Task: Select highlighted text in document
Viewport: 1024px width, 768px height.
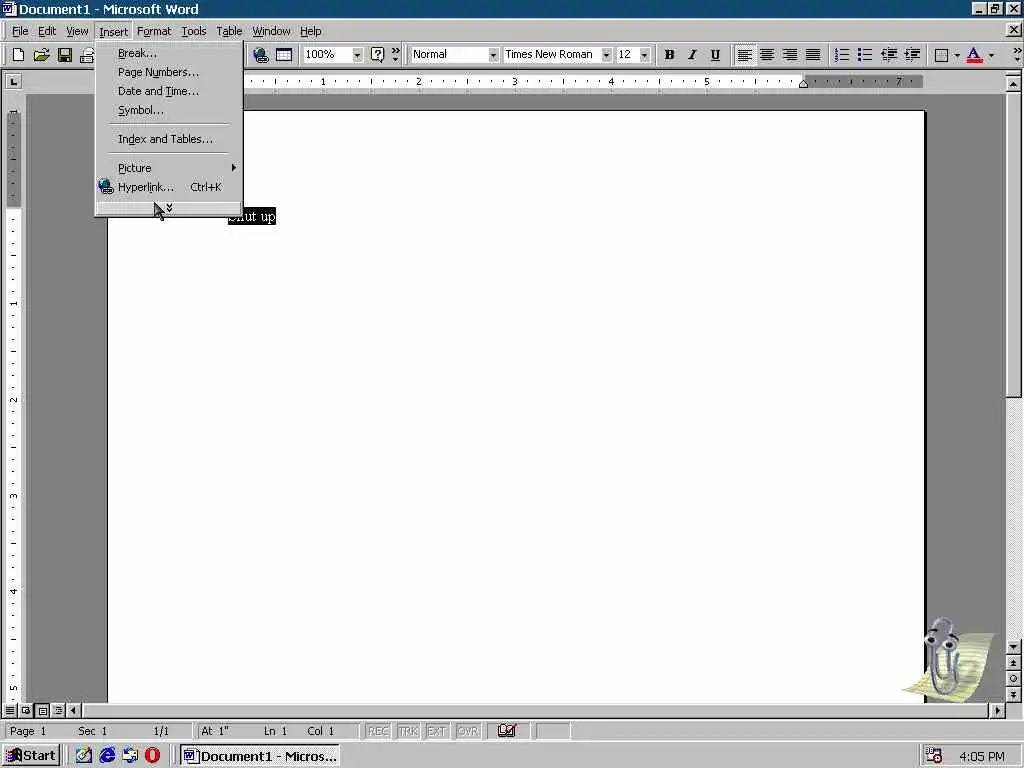Action: pyautogui.click(x=252, y=216)
